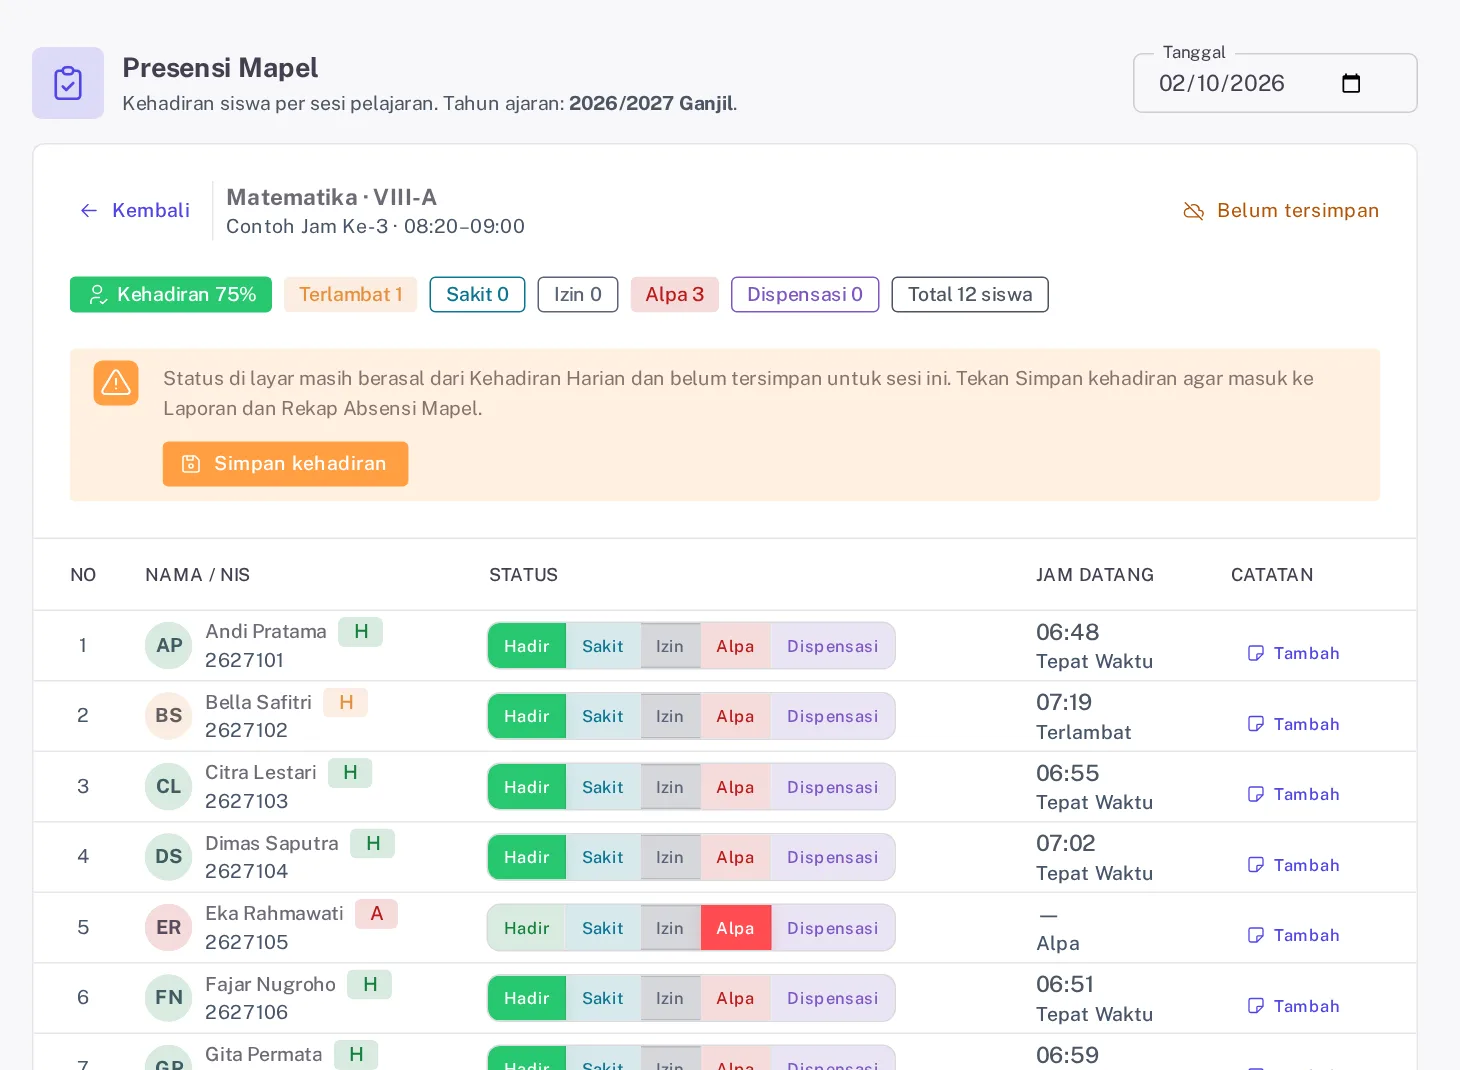Set Bella Safitri status to Alpa
Viewport: 1460px width, 1070px height.
[735, 716]
